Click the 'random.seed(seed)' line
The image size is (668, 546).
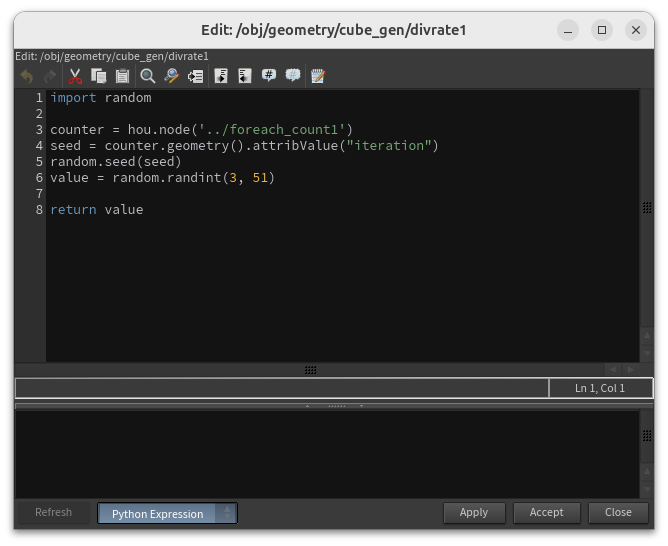[x=116, y=161]
